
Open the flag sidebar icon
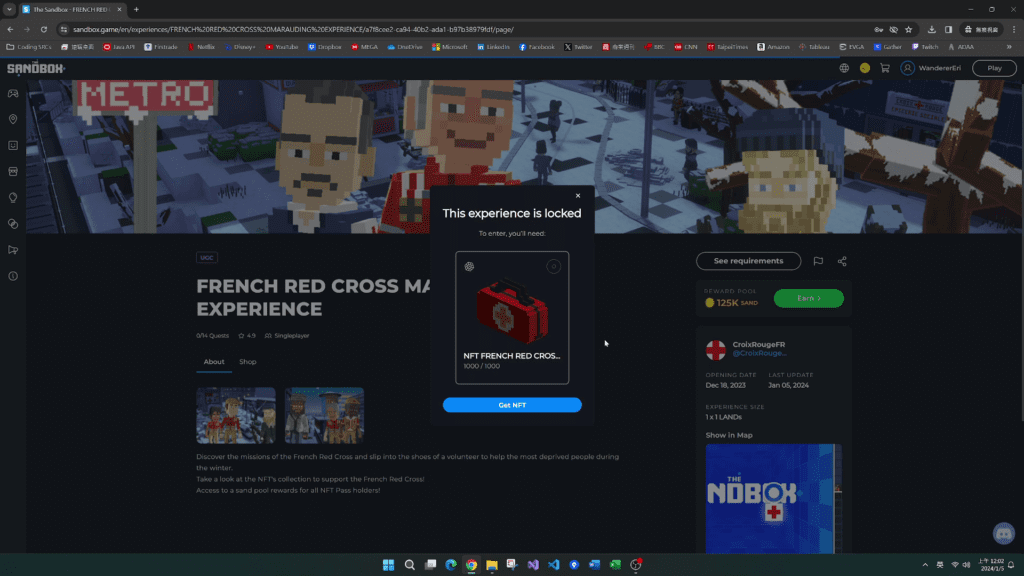click(13, 250)
